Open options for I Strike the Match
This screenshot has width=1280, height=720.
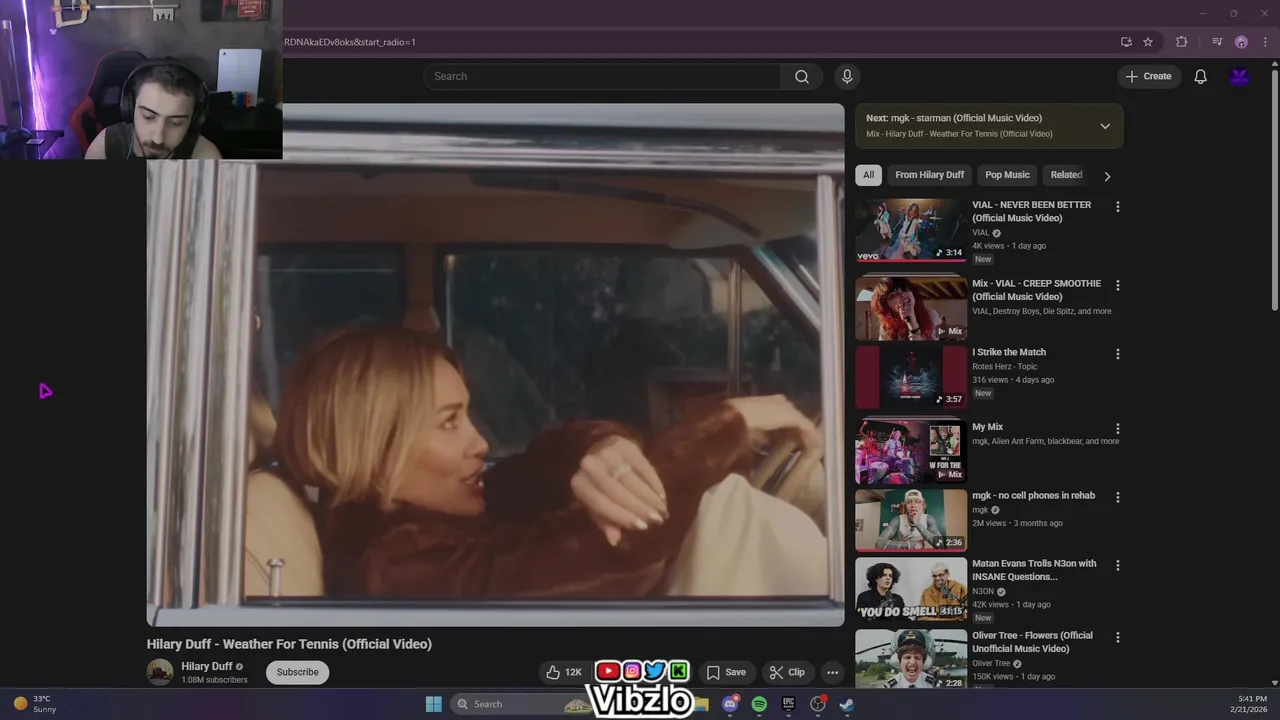[1118, 354]
